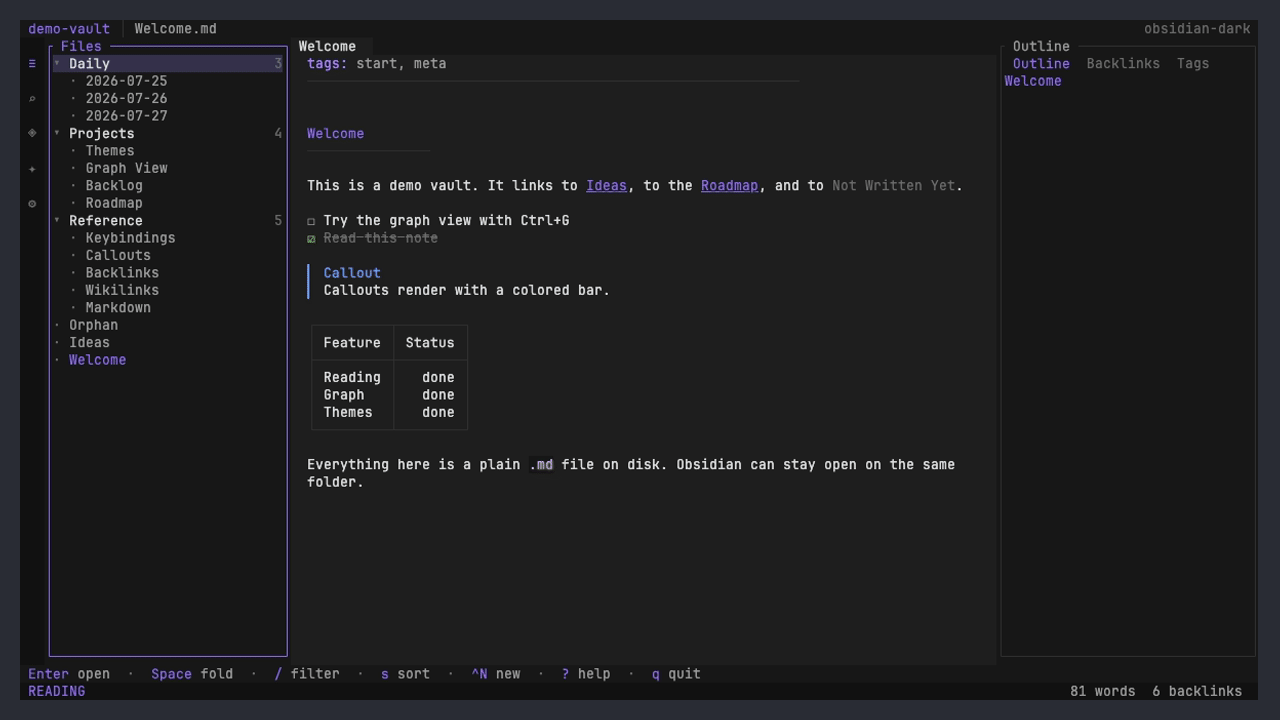Click the Status table header cell
The width and height of the screenshot is (1280, 720).
click(x=430, y=343)
